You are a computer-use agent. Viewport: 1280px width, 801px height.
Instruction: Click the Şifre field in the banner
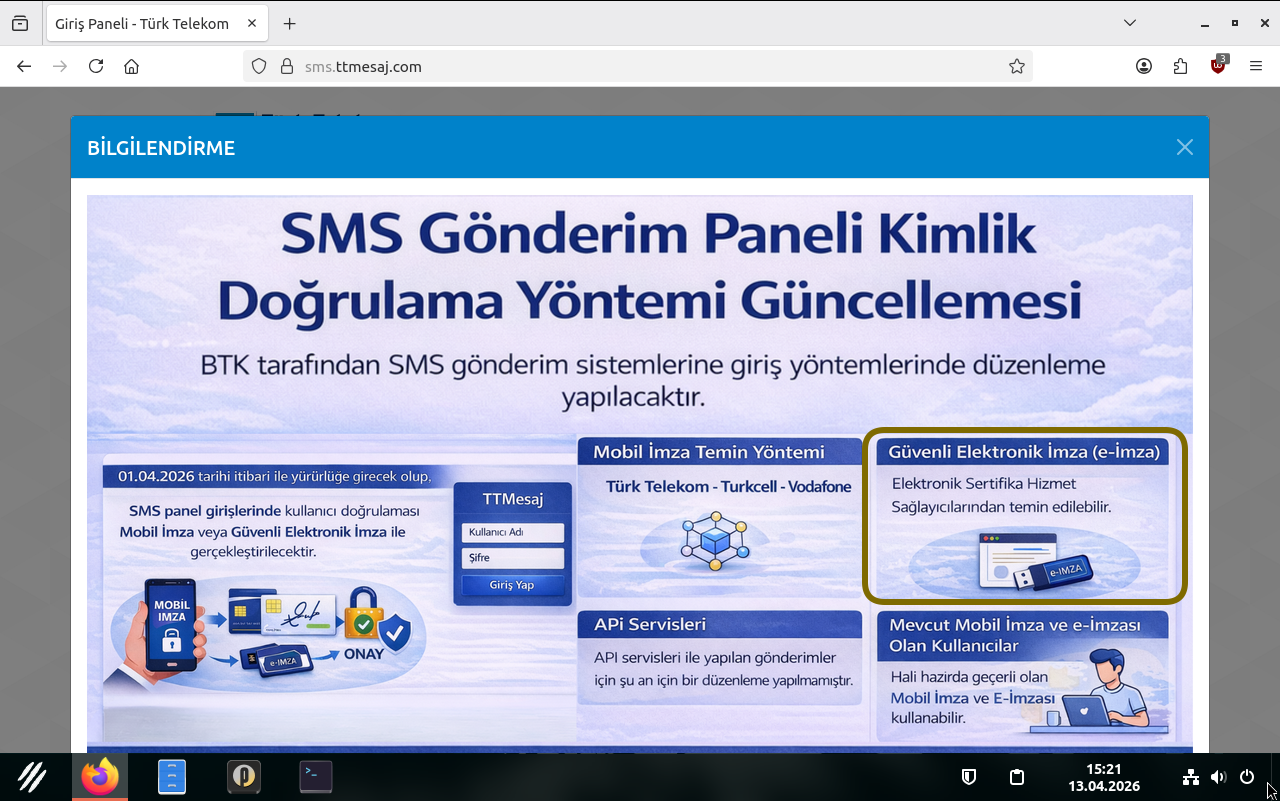click(x=513, y=558)
